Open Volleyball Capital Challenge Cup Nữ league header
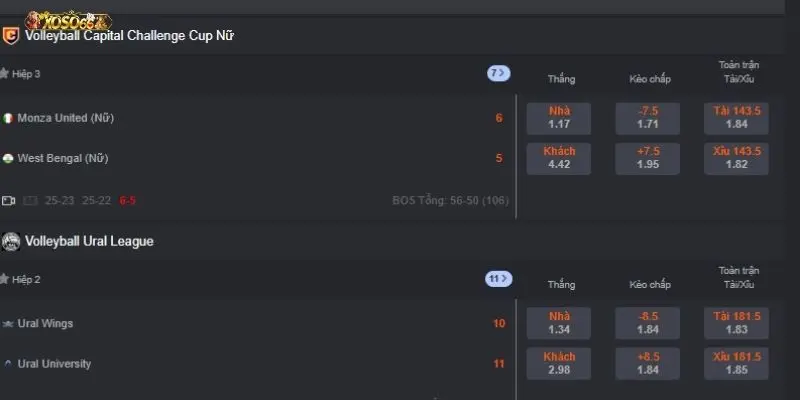This screenshot has height=400, width=800. (x=129, y=36)
